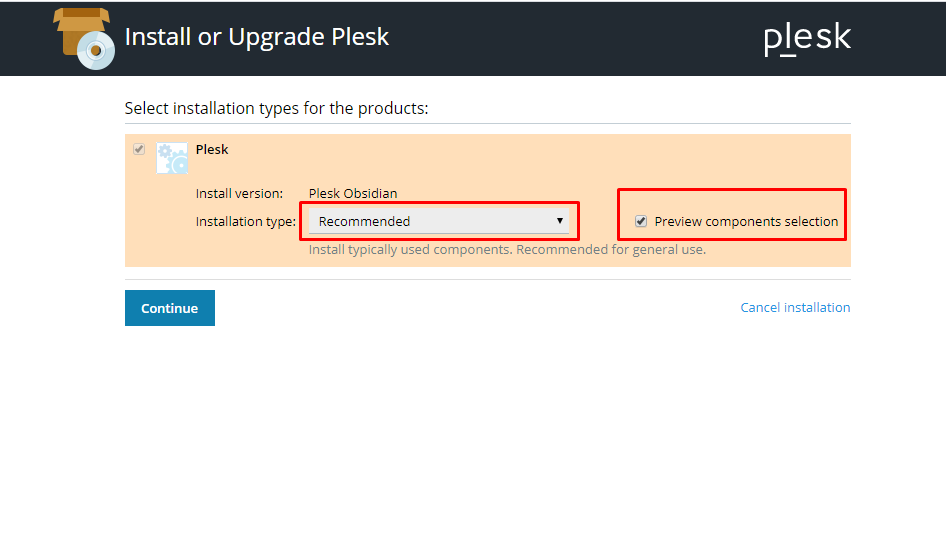Click the Recommended option text in combo box
Viewport: 946px width, 535px height.
click(364, 221)
